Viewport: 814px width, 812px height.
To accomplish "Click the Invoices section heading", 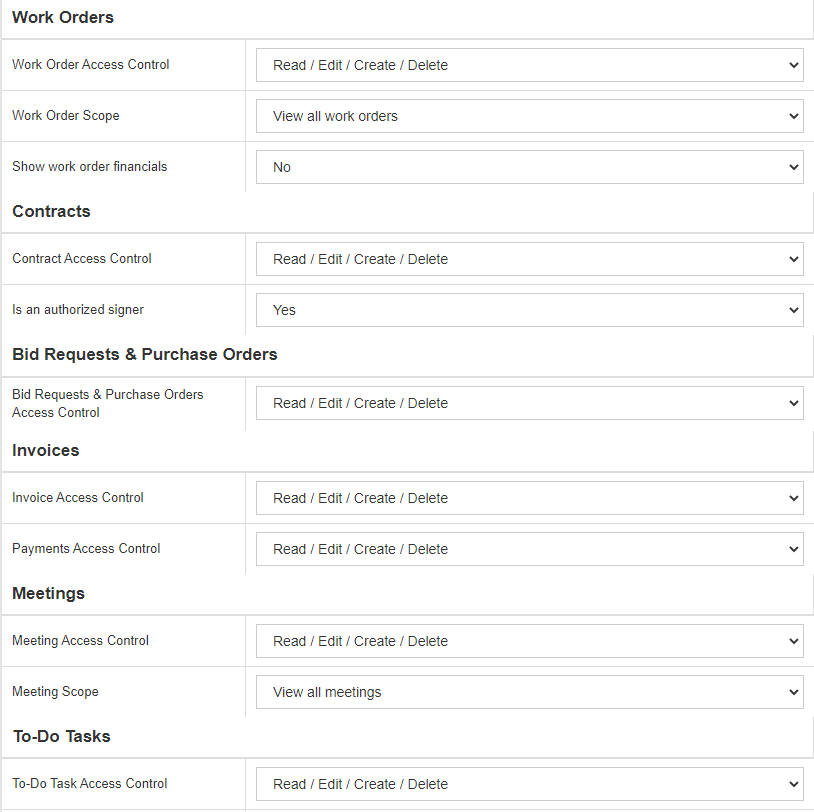I will (45, 450).
